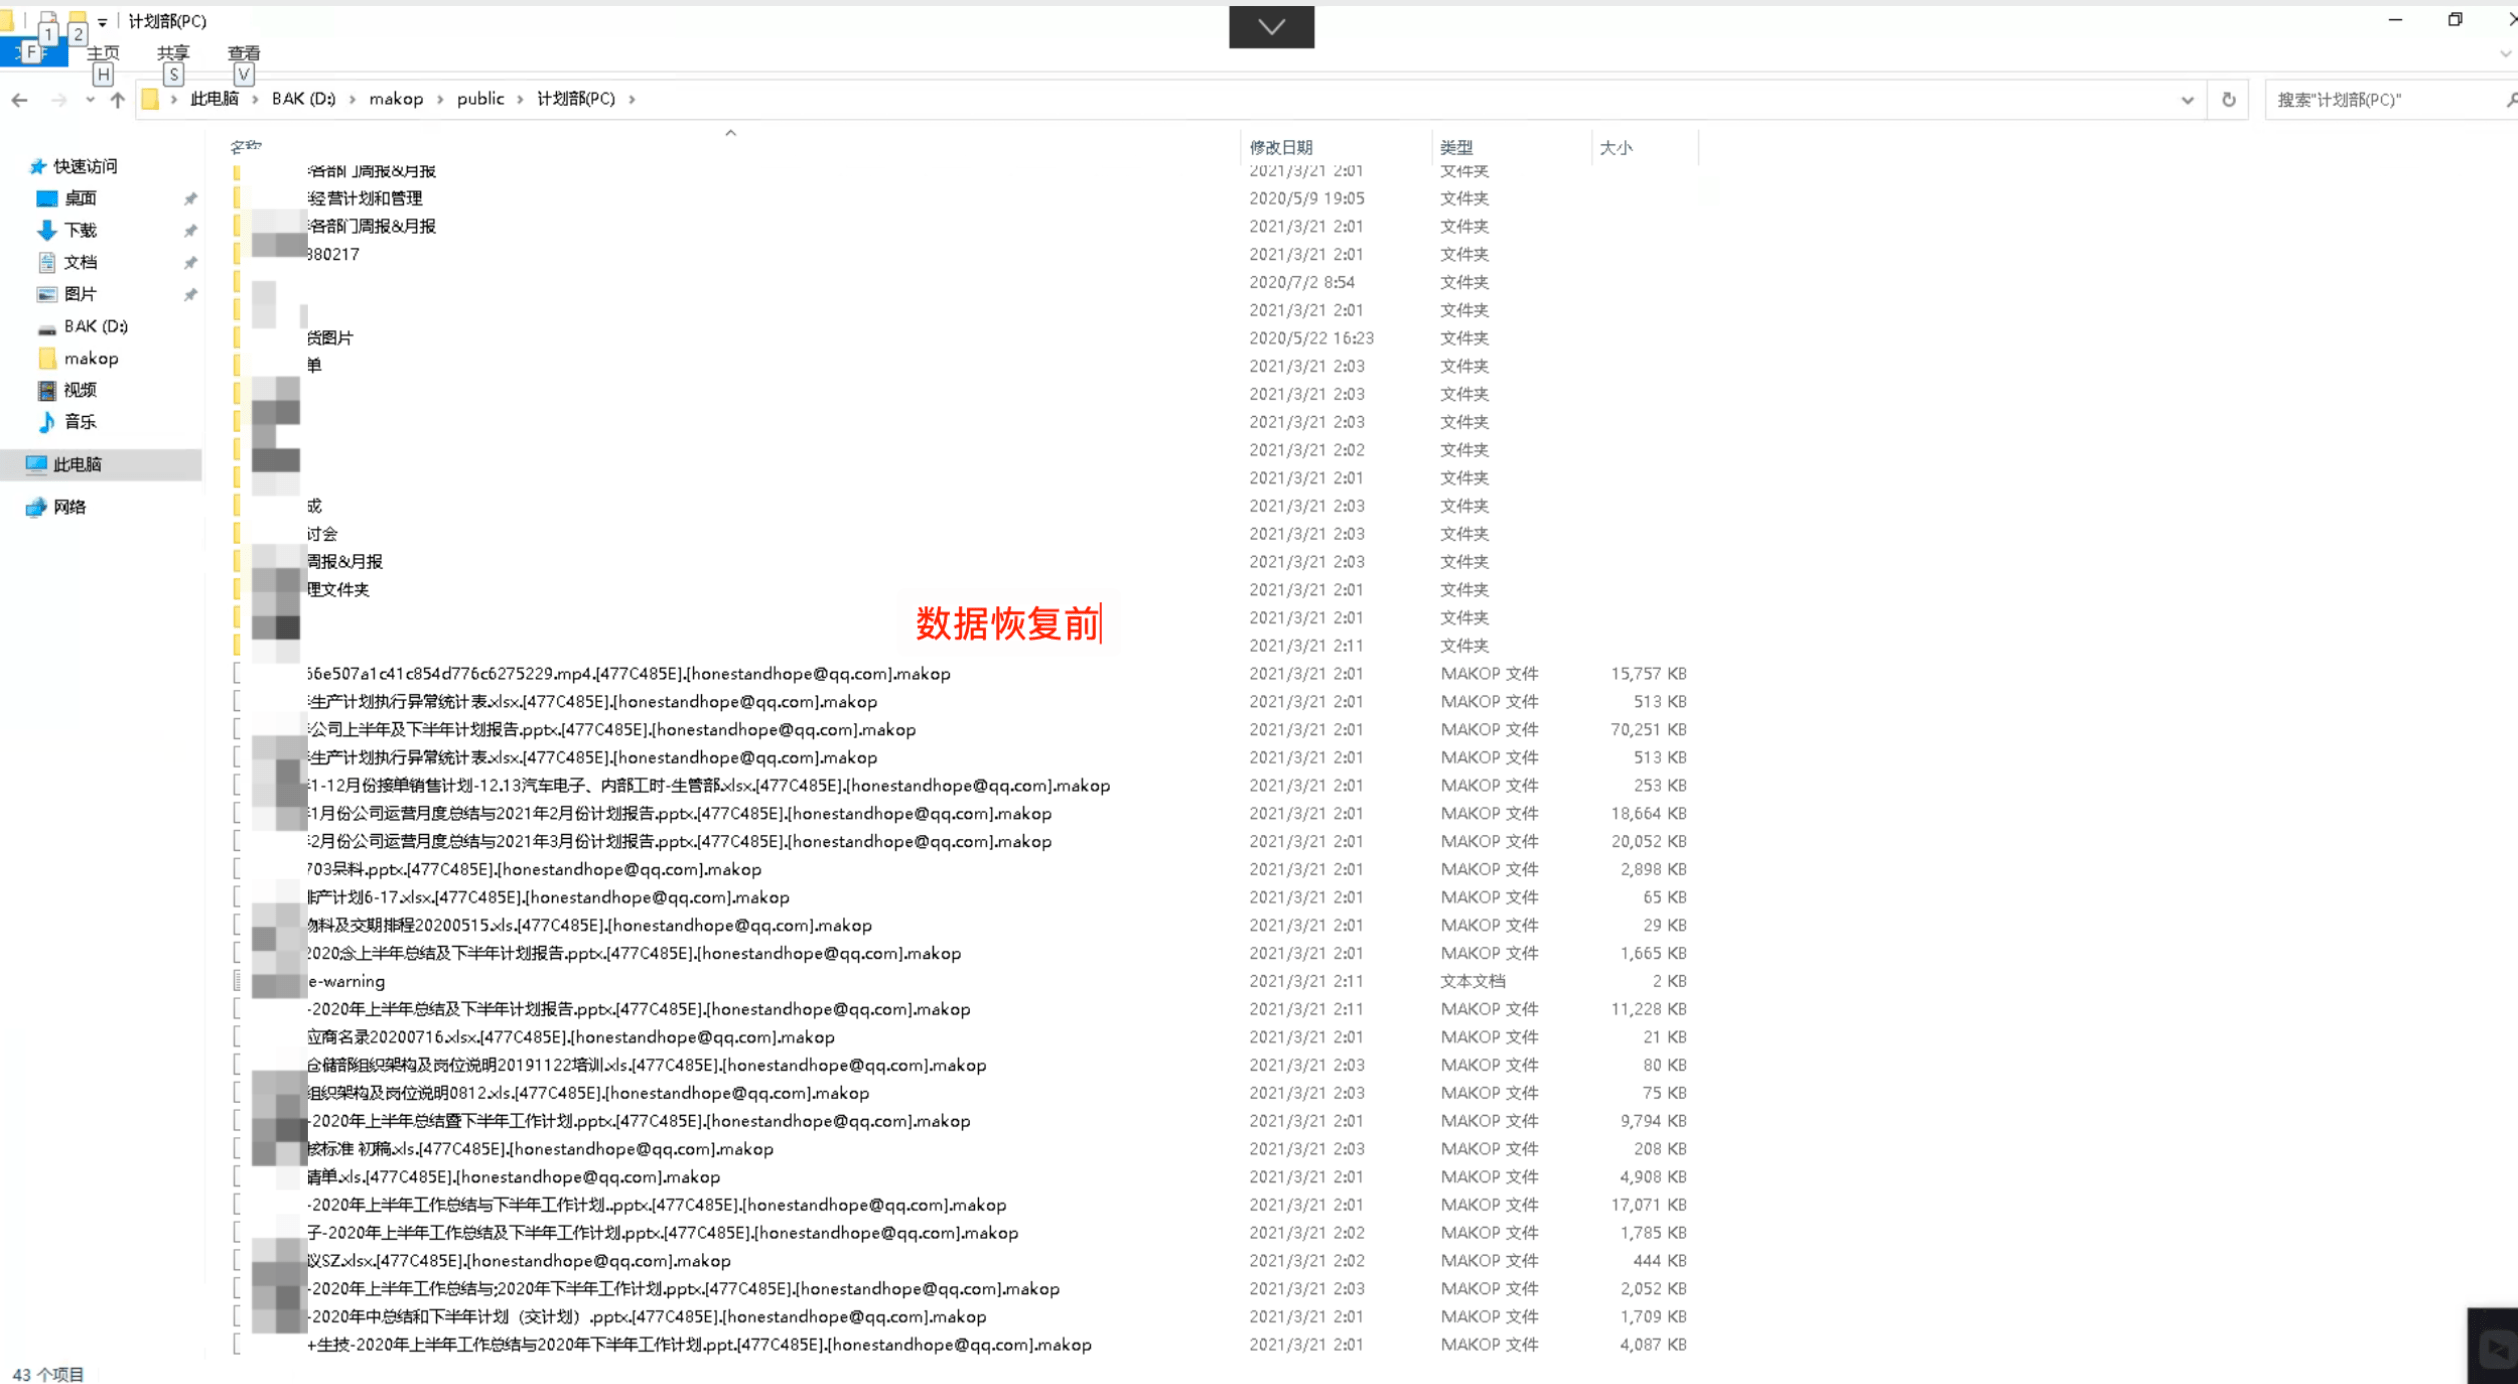Click the folder icon in the address bar
The image size is (2518, 1384).
tap(150, 98)
